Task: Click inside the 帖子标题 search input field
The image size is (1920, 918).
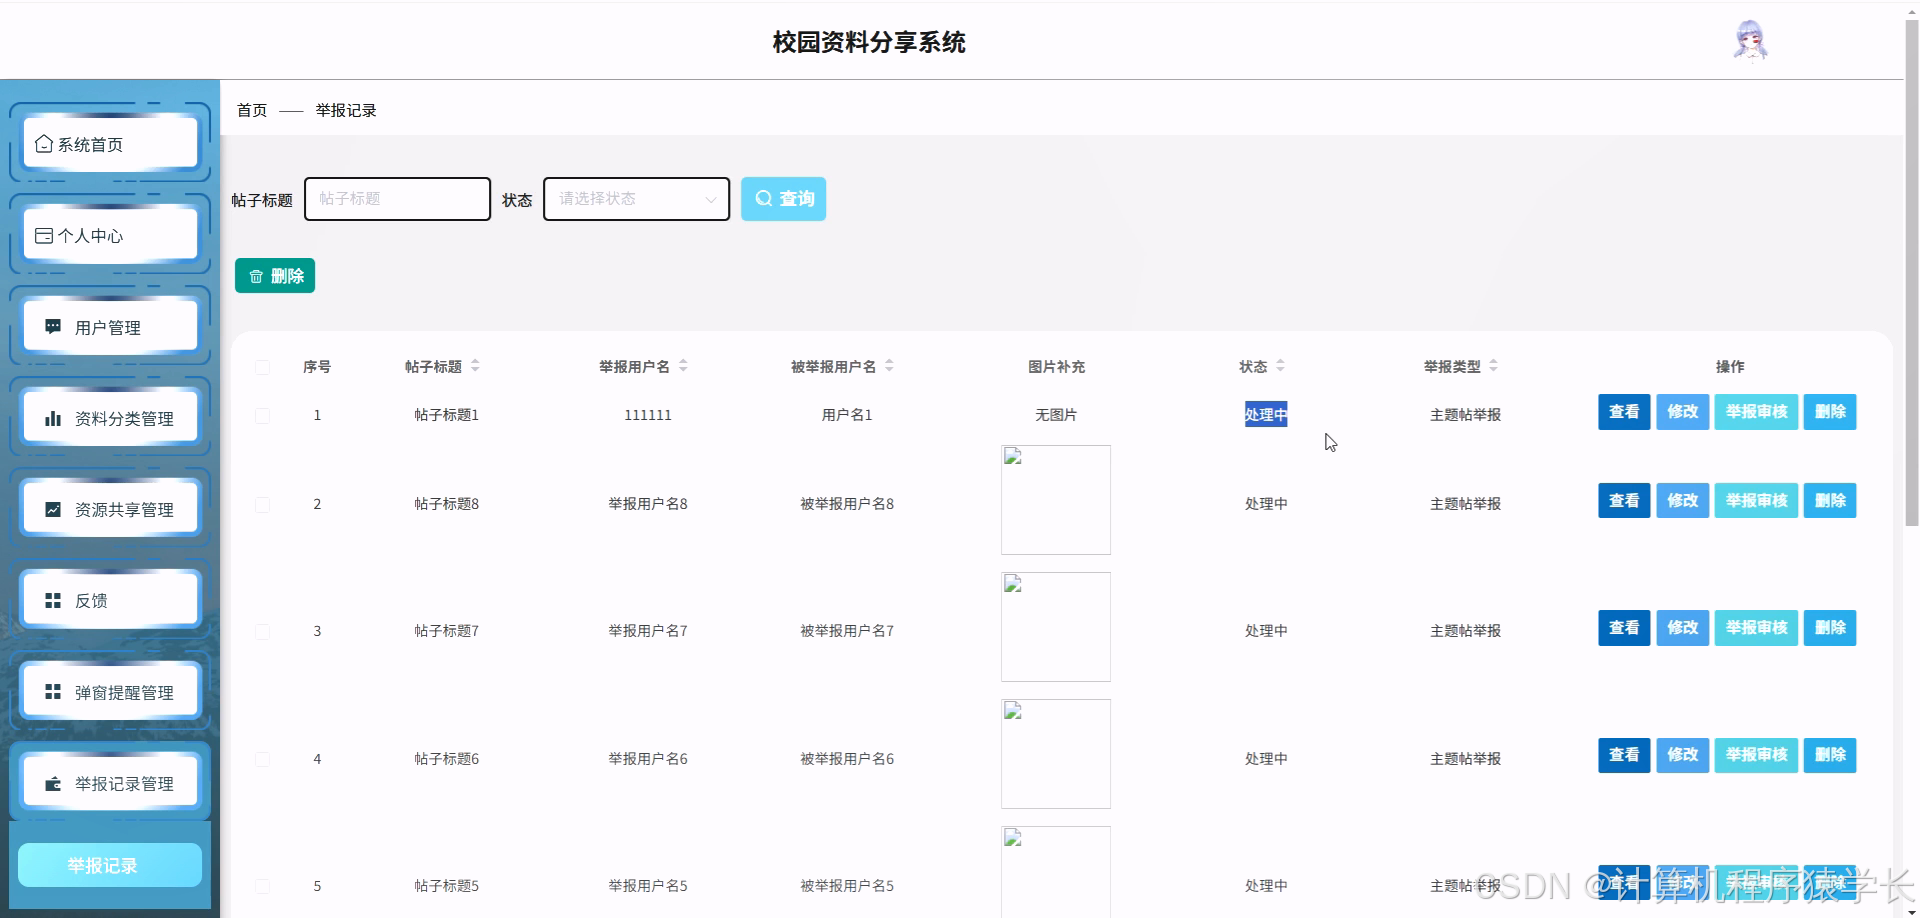Action: tap(396, 198)
